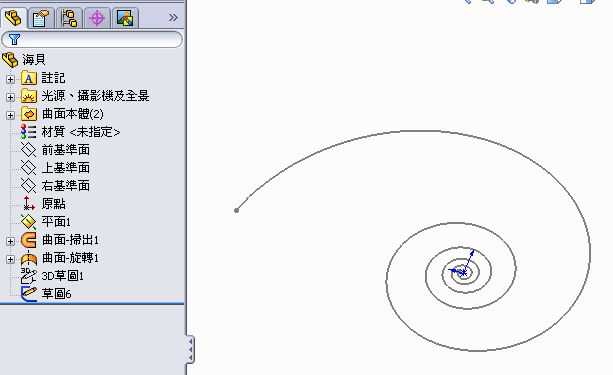Click the 草圖6 sketch icon
Screen dimensions: 613x375
point(29,294)
